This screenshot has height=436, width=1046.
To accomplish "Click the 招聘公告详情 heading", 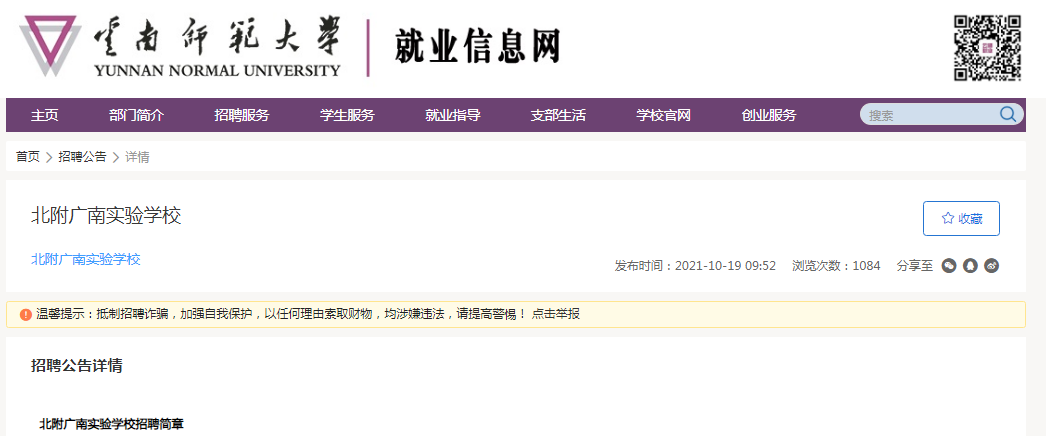I will pyautogui.click(x=77, y=365).
